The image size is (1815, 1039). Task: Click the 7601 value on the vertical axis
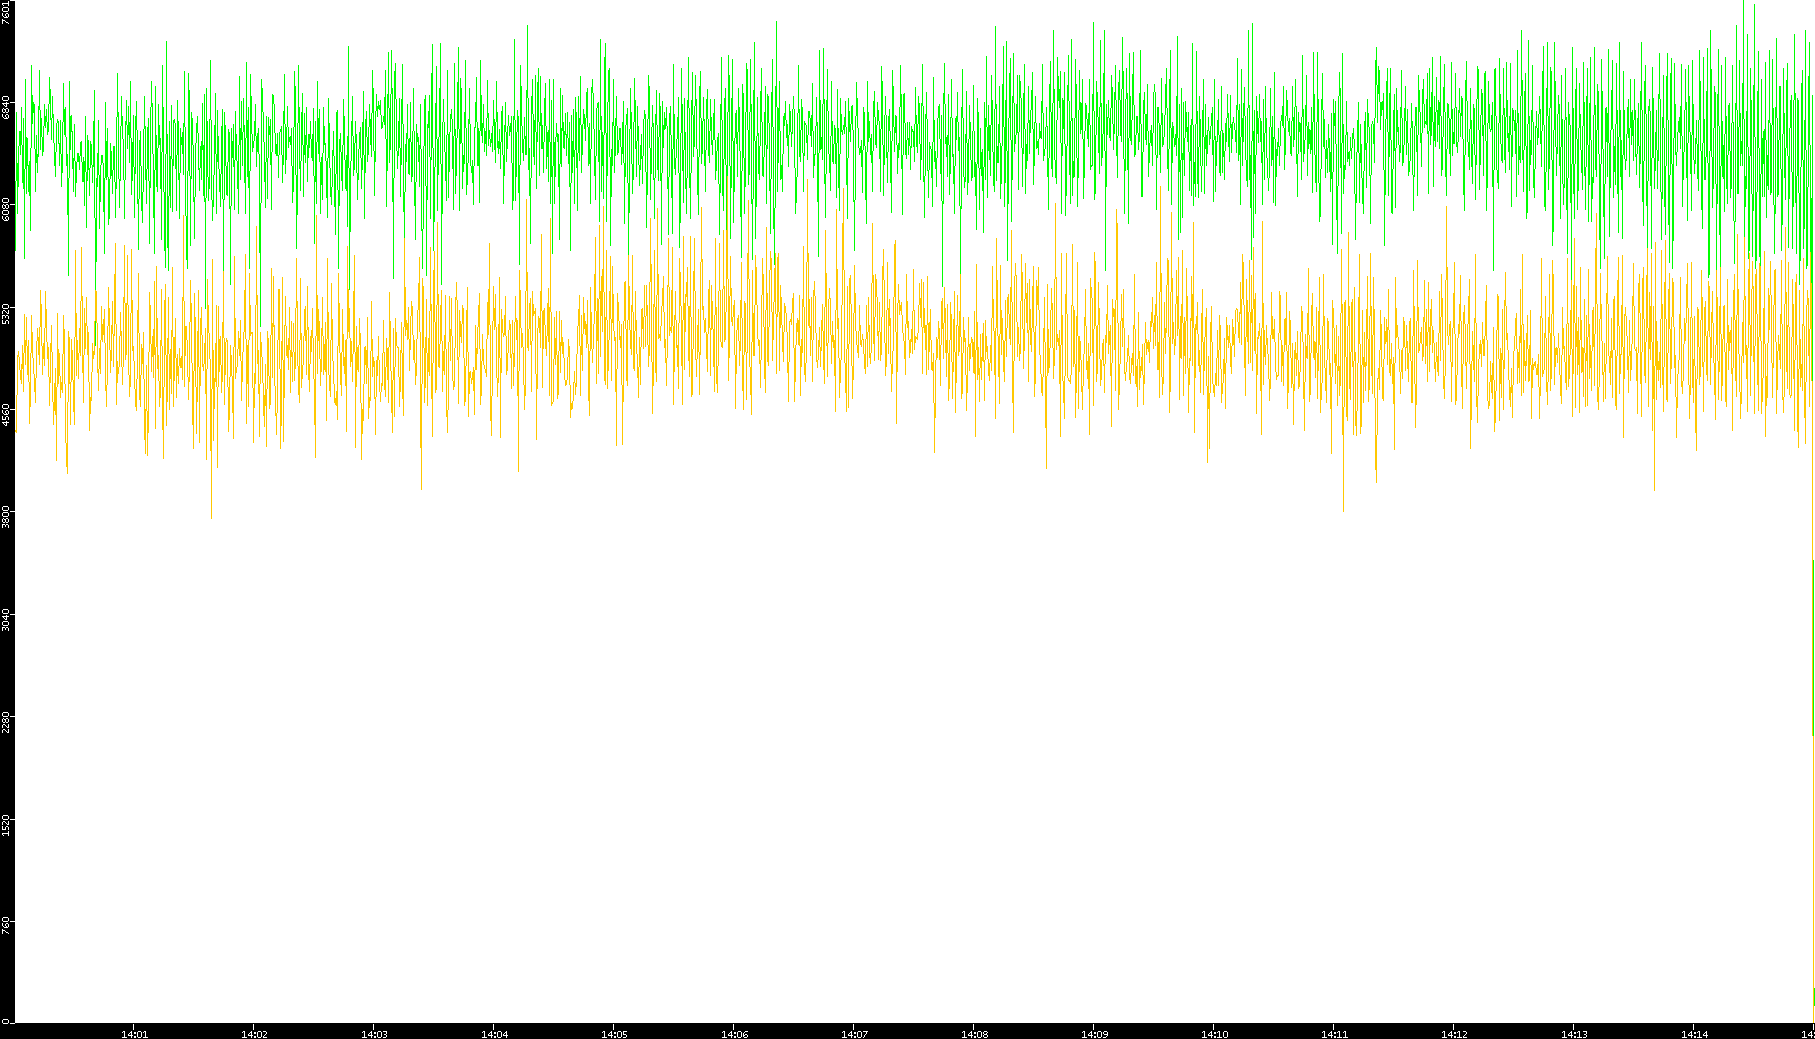(7, 12)
